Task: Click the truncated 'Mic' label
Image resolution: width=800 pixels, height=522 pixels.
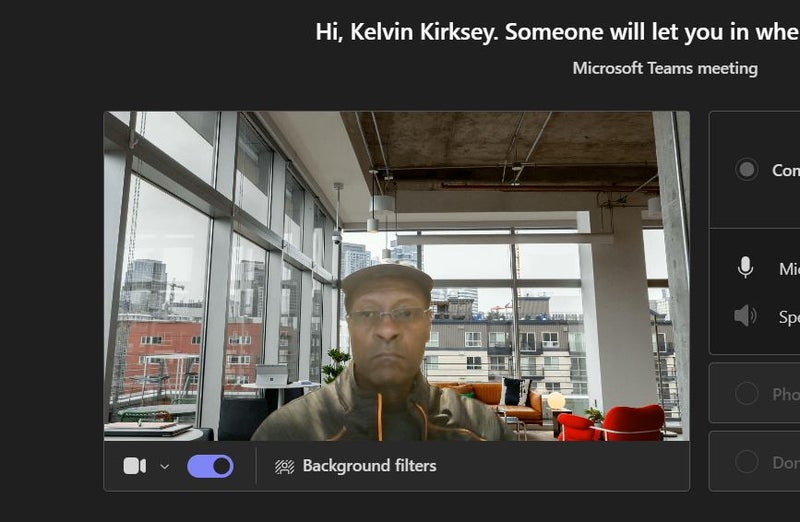Action: pos(788,269)
